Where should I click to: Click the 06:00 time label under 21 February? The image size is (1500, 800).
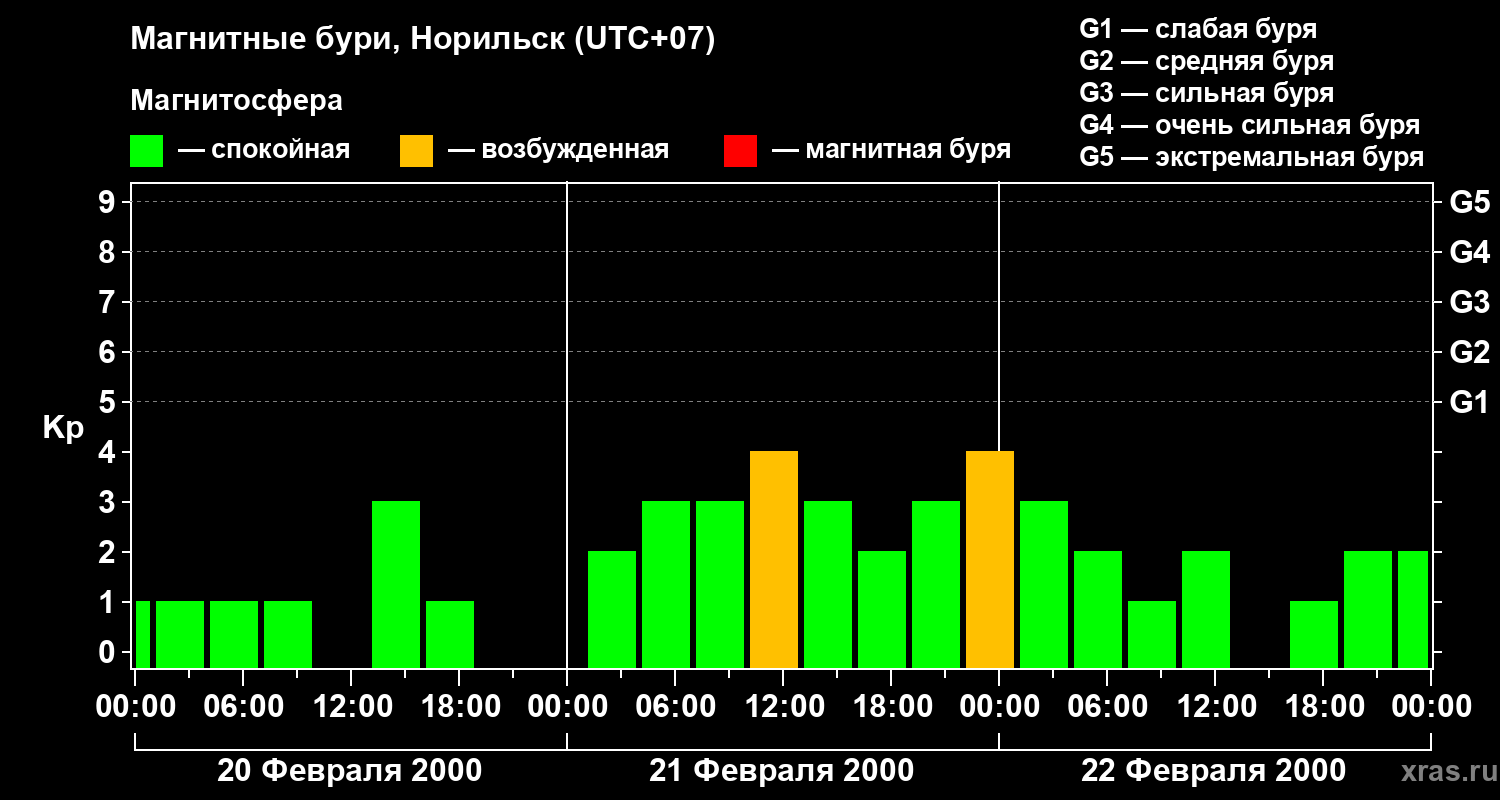(675, 706)
